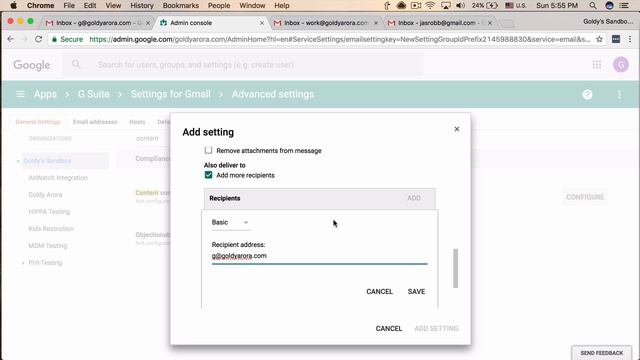Close the Add setting dialog
Screen dimensions: 640x360
click(x=457, y=129)
